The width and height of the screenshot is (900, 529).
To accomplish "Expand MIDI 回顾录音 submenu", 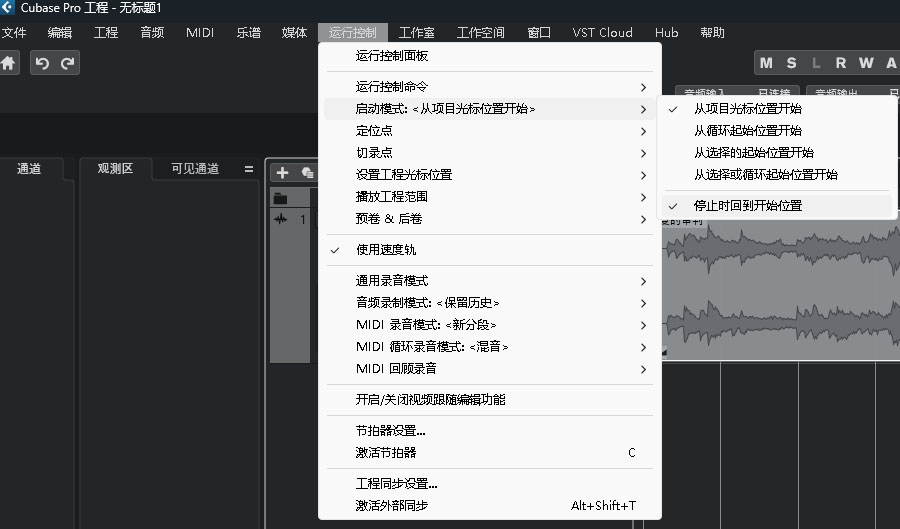I will click(x=490, y=368).
